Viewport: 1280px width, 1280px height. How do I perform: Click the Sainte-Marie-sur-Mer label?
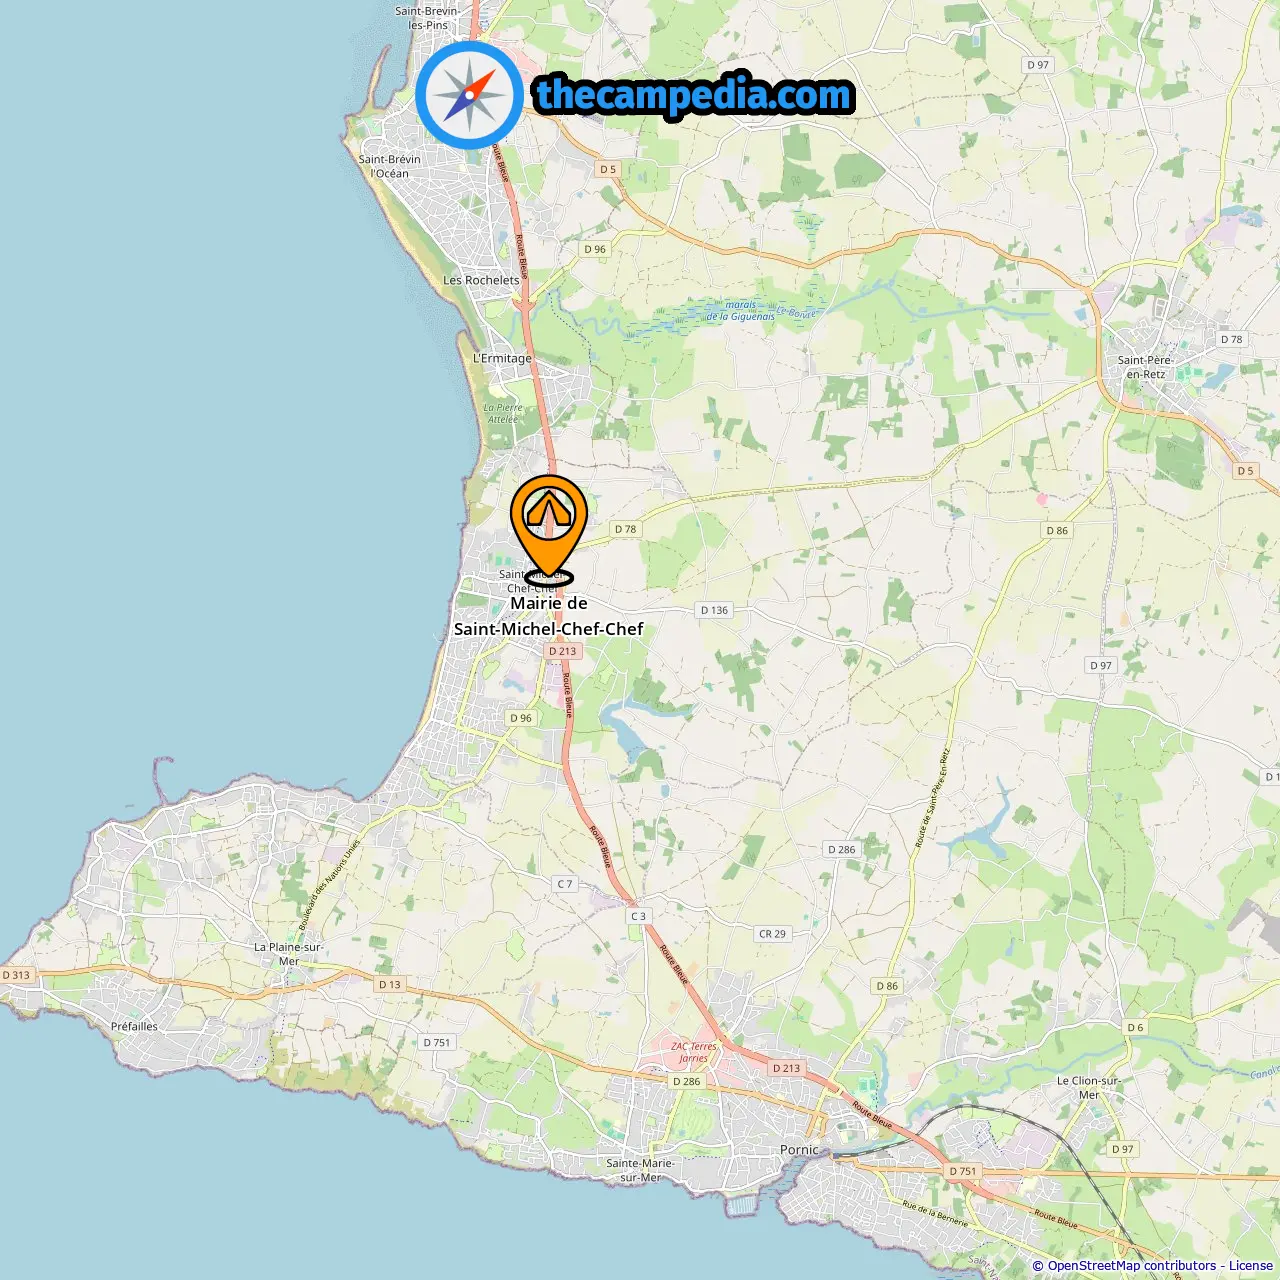(x=640, y=1170)
